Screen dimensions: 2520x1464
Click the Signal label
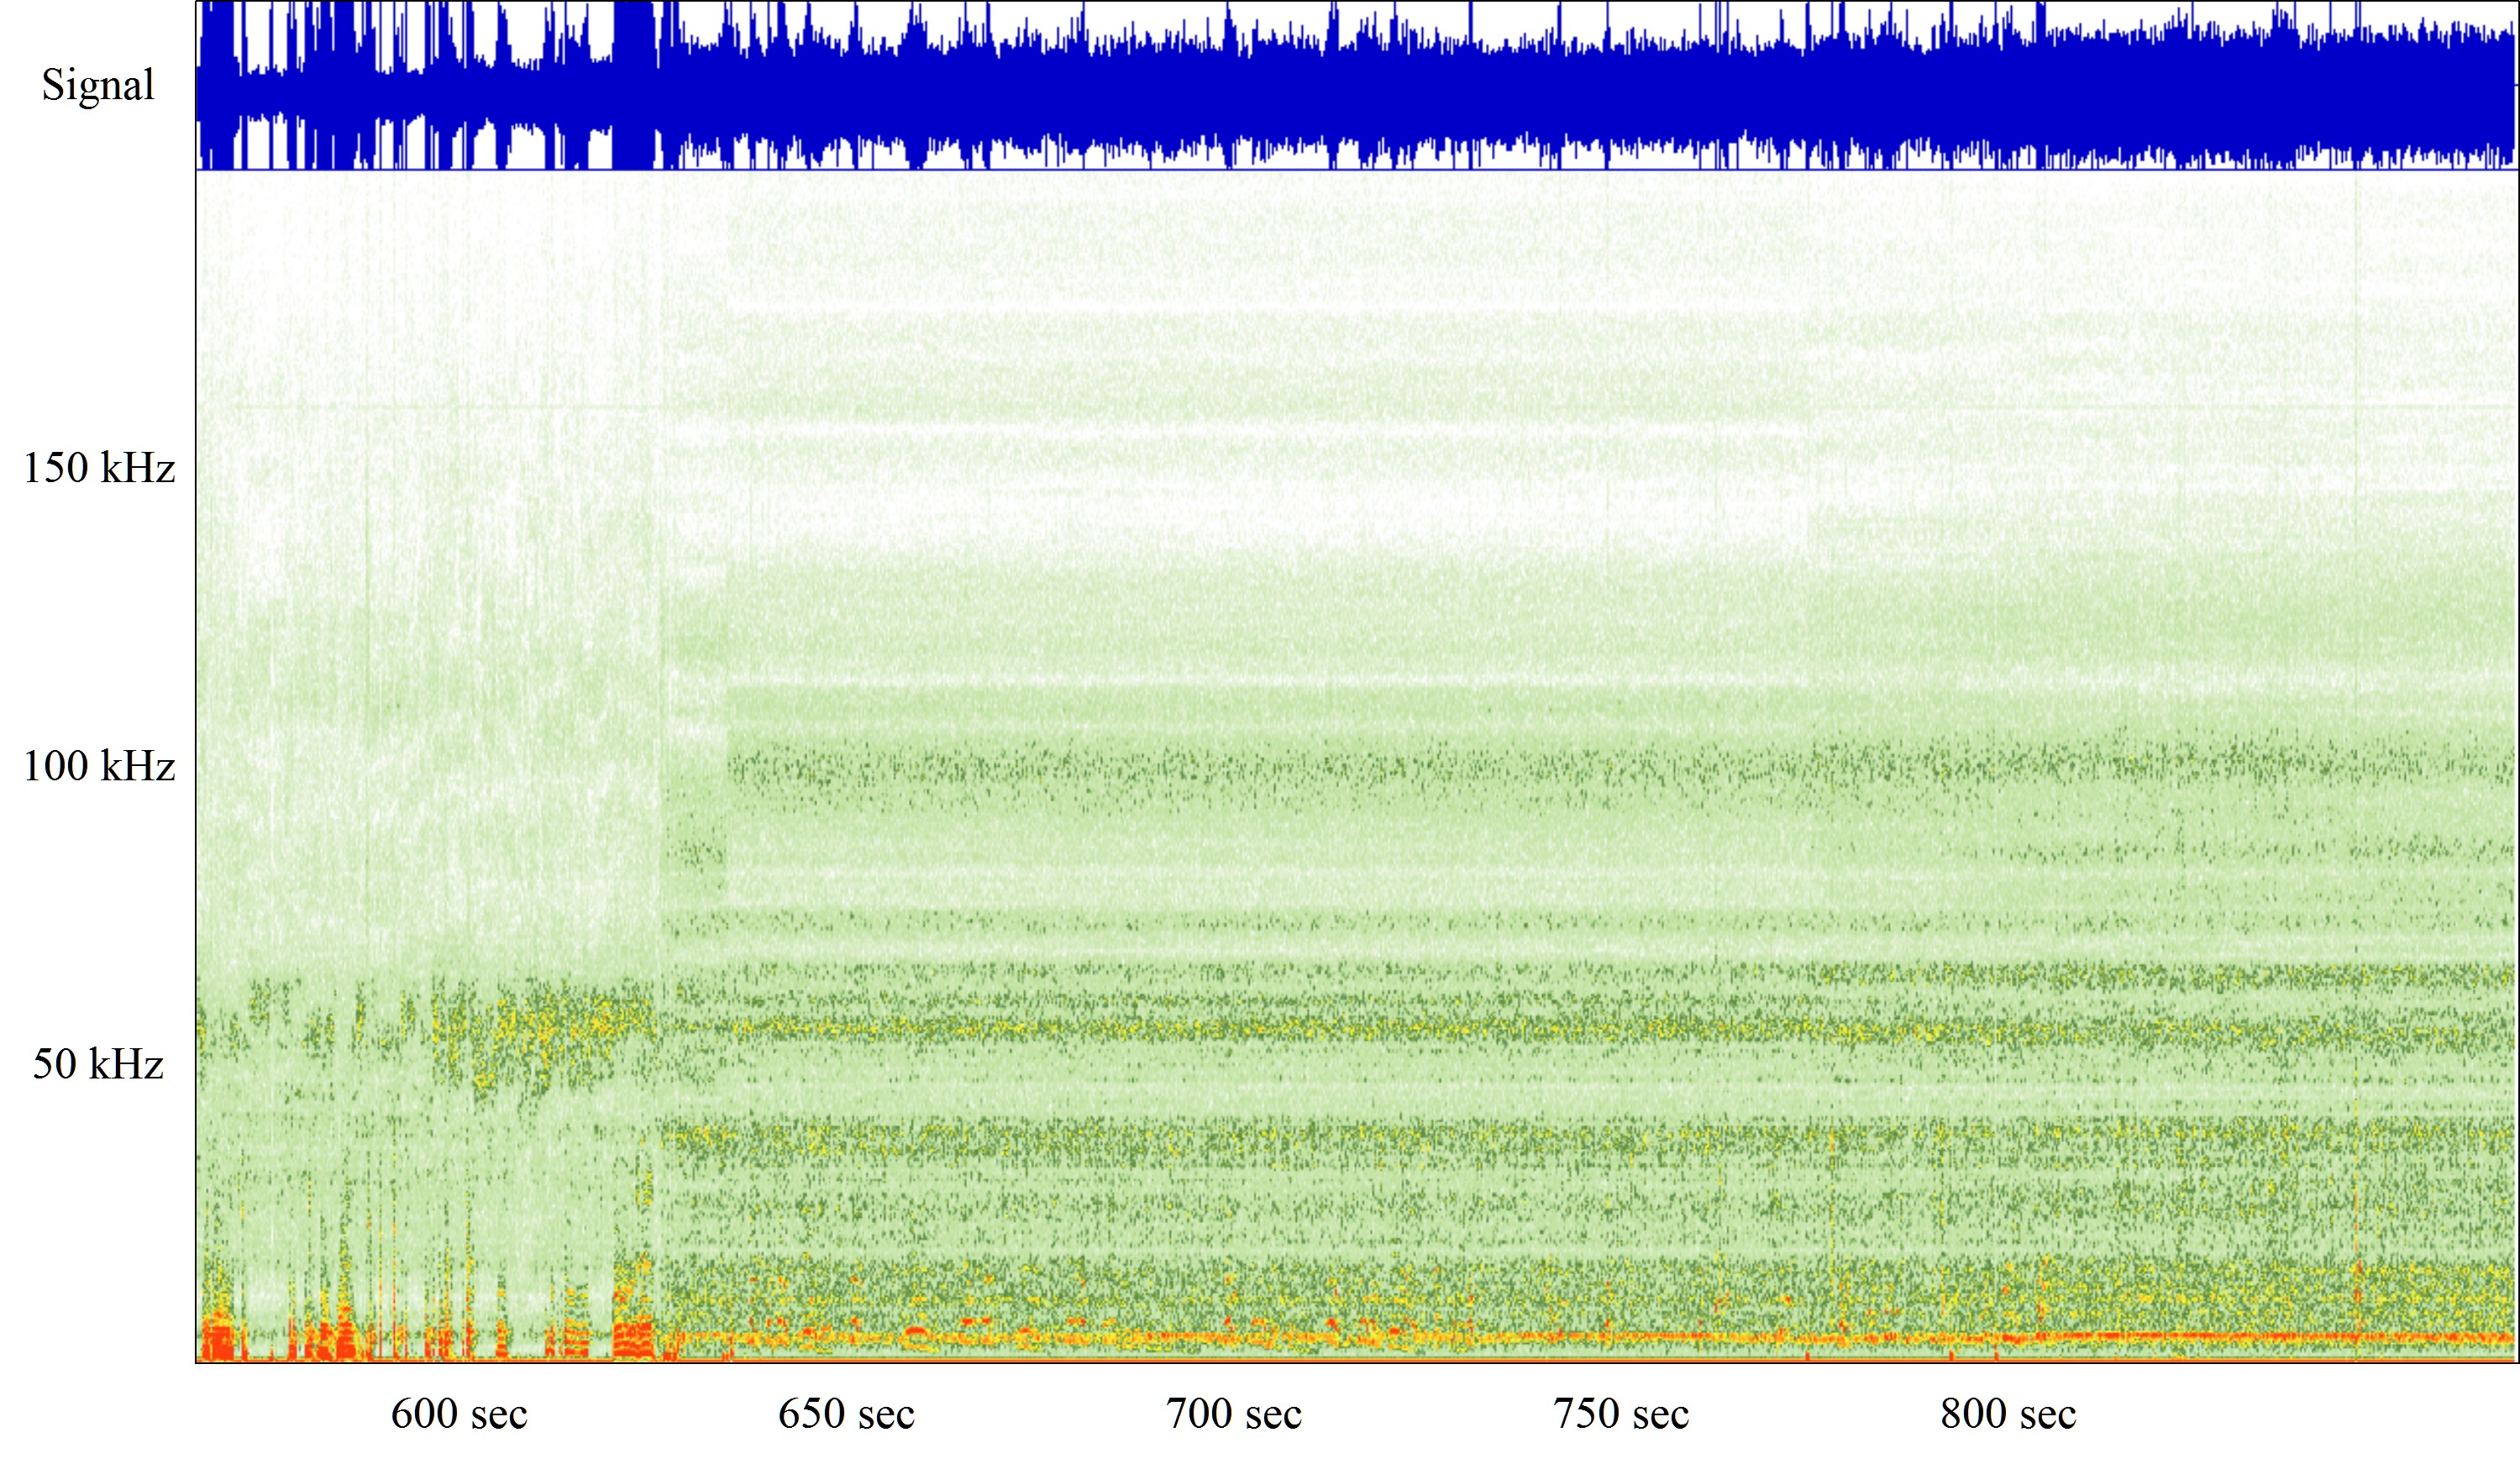[x=98, y=85]
